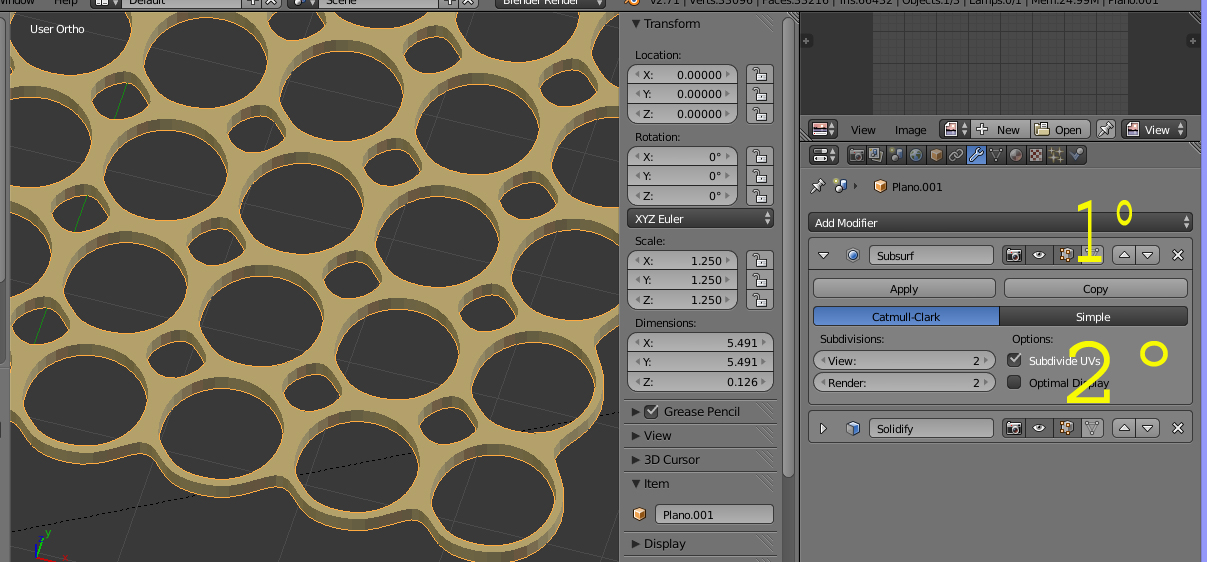Remove the Solidify modifier with its X

[x=1177, y=428]
